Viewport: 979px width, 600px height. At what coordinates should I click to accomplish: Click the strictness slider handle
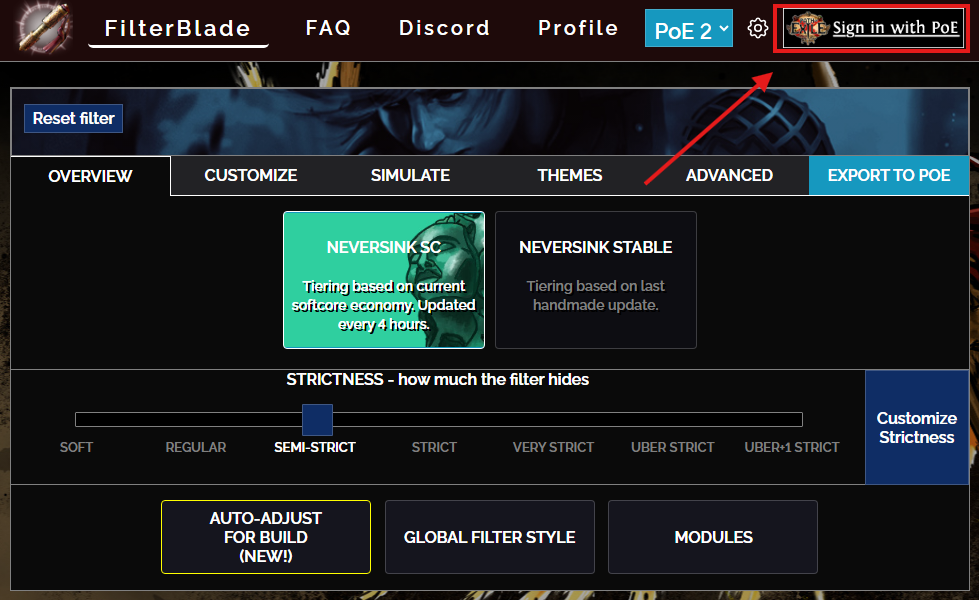317,420
